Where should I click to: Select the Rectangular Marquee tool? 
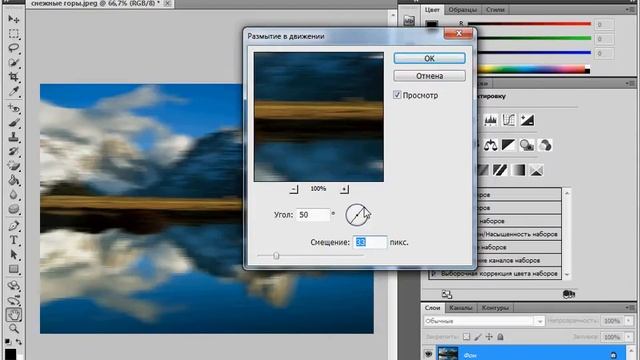click(13, 33)
